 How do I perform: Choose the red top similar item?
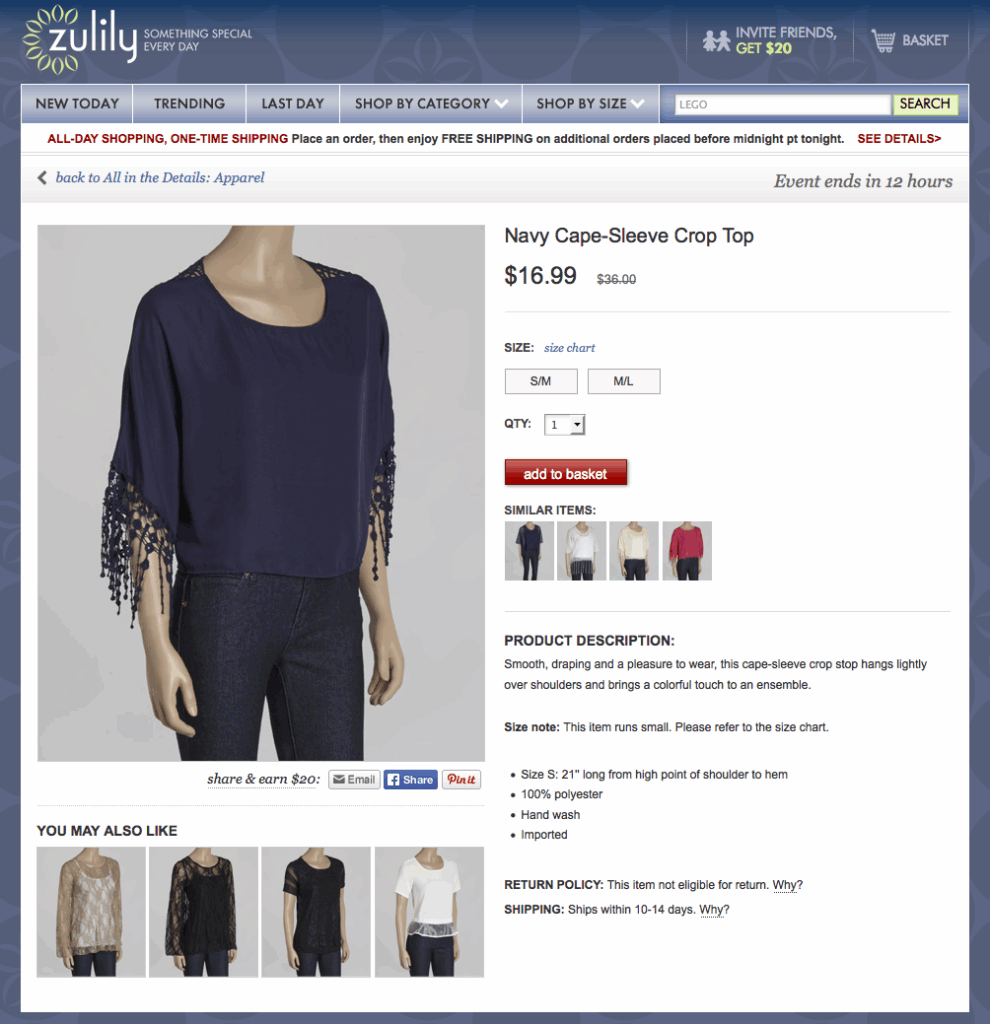[687, 551]
